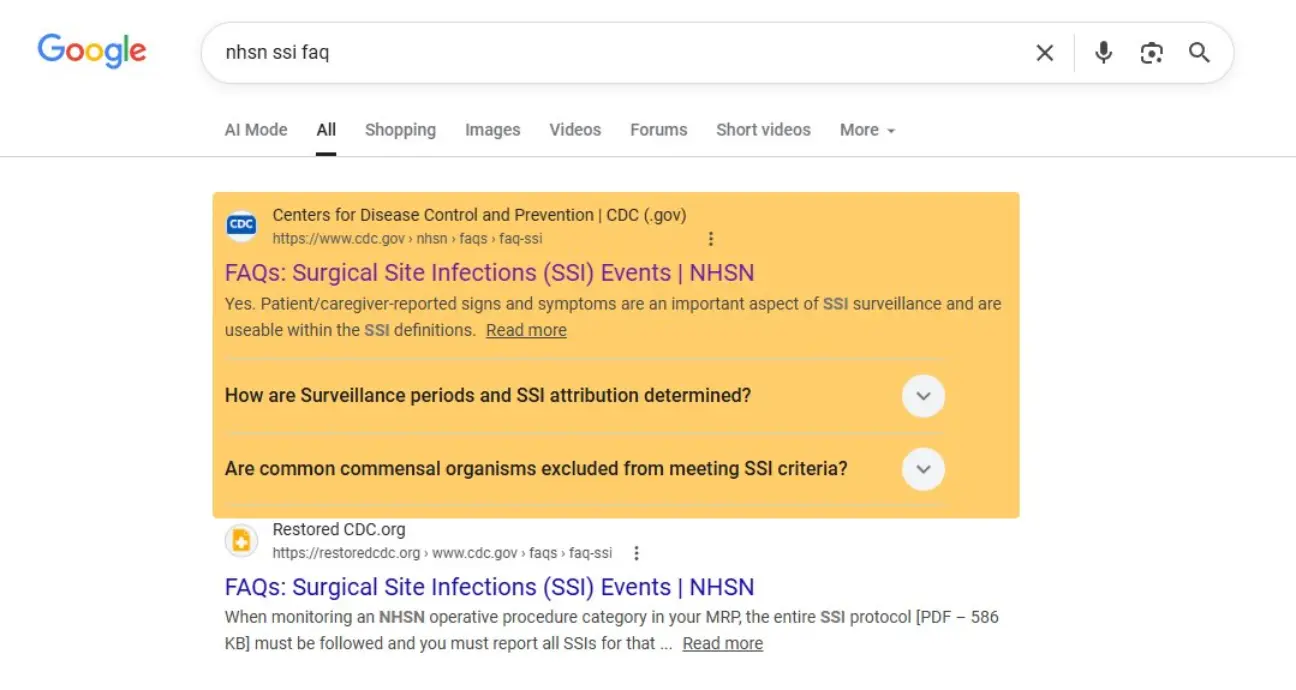Switch to Short videos tab

tap(763, 130)
